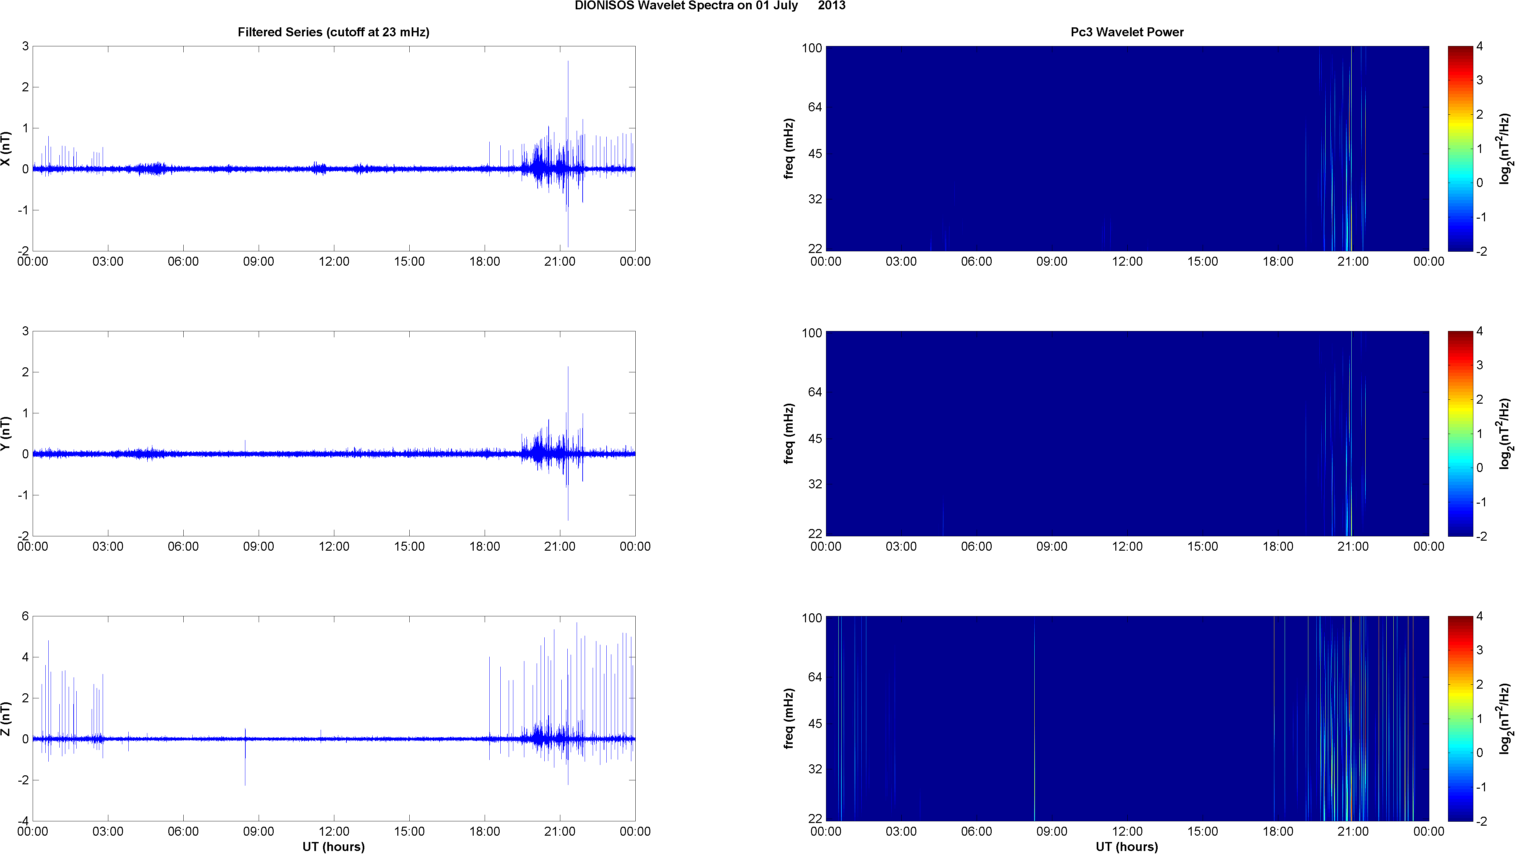Click the 64 frequency tick on top spectrogram
This screenshot has width=1515, height=854.
pyautogui.click(x=815, y=107)
